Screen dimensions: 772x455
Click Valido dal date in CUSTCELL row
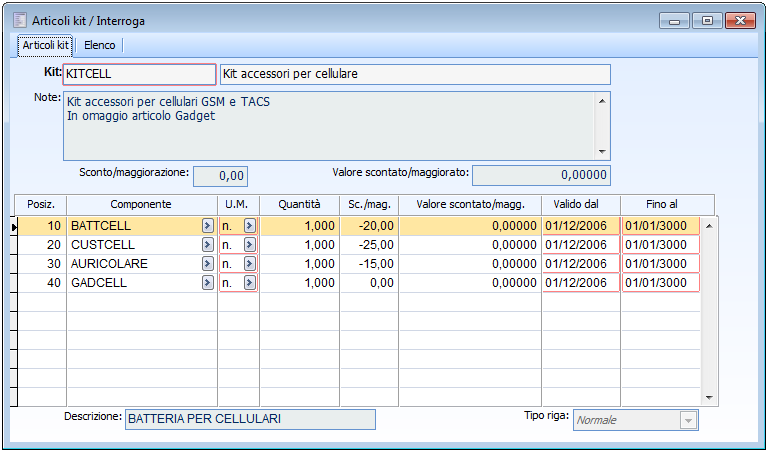pos(581,245)
